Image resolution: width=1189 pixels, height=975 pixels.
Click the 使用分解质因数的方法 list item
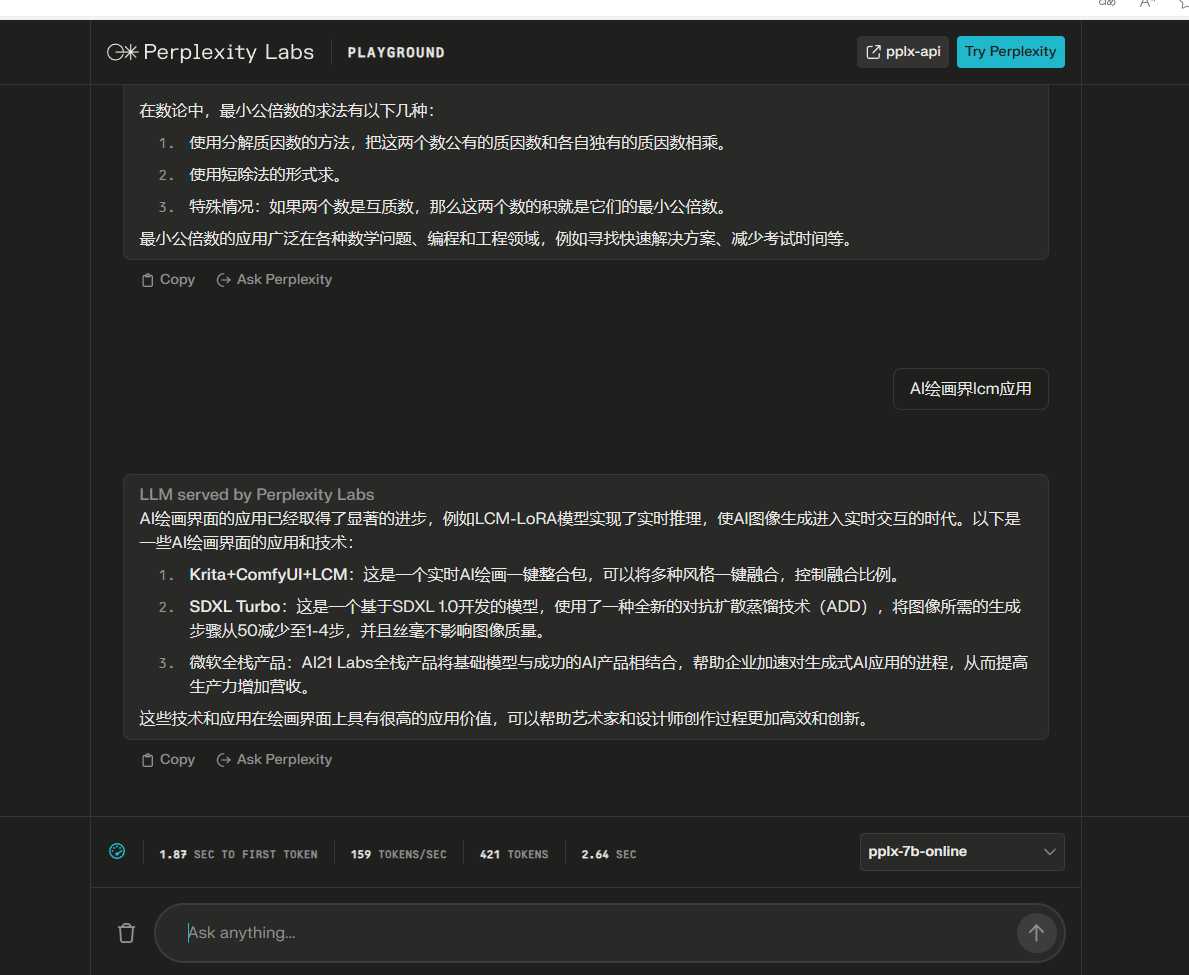click(459, 143)
